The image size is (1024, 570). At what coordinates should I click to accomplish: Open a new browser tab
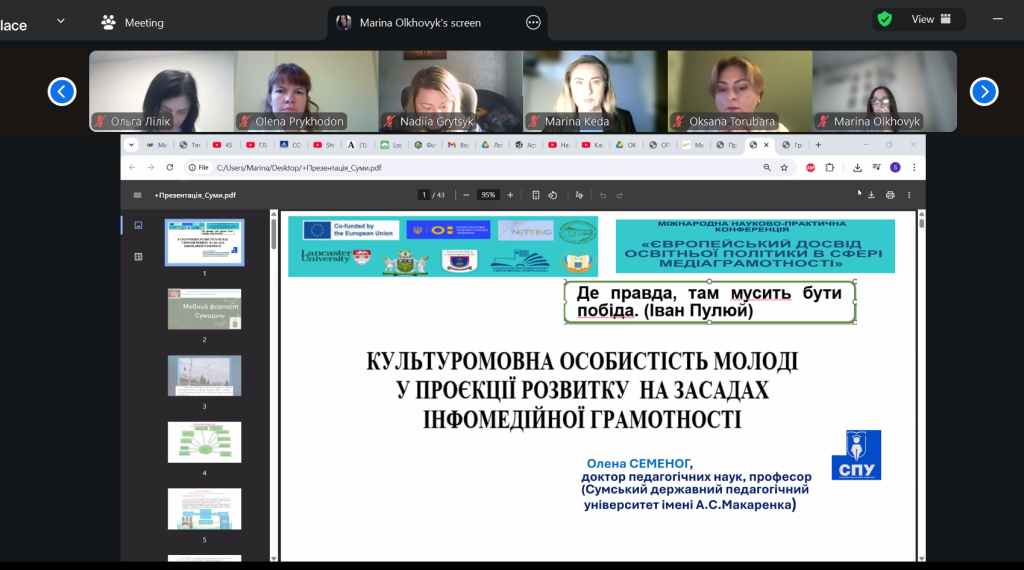coord(818,145)
